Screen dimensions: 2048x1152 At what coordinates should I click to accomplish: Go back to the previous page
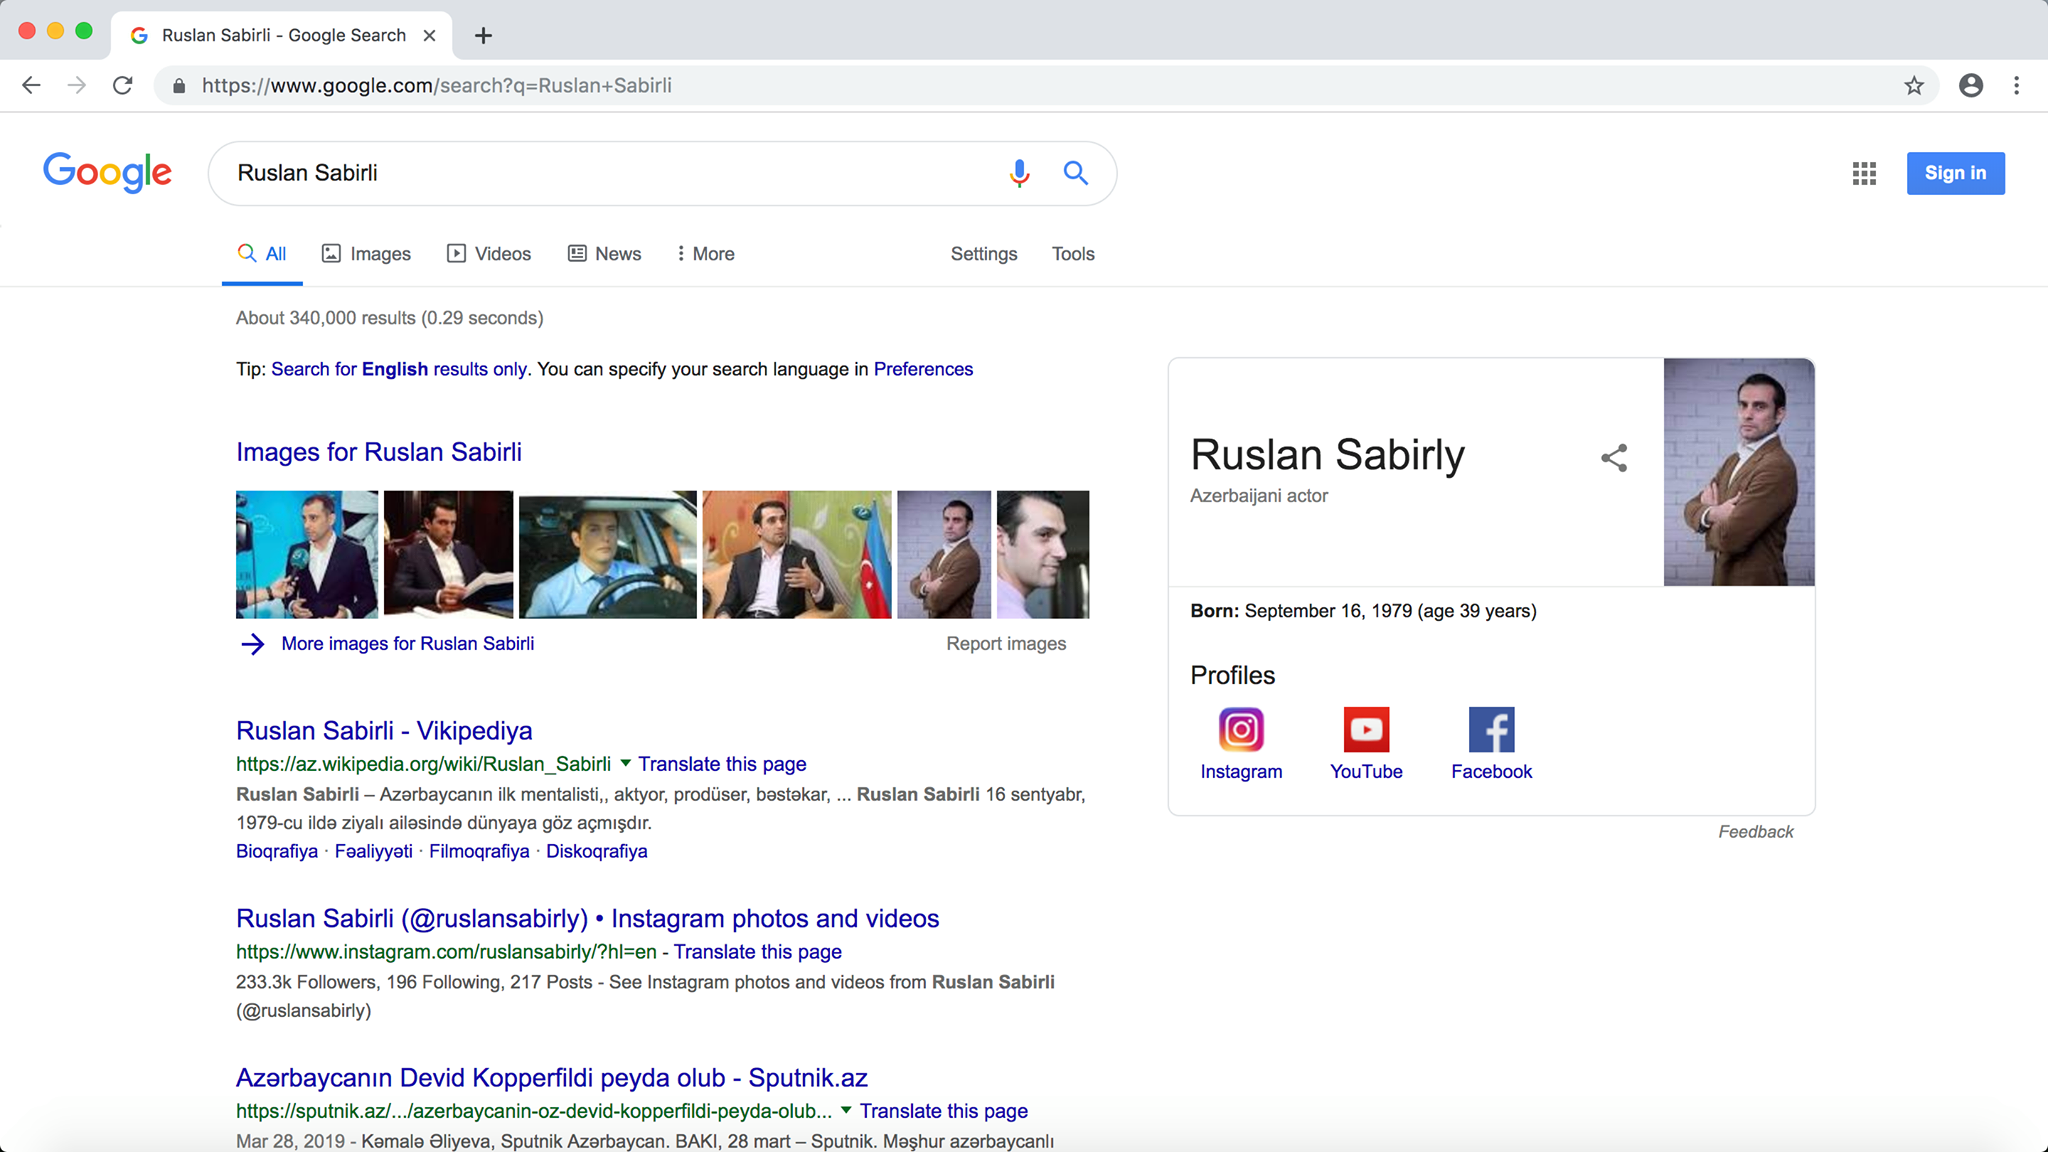pyautogui.click(x=31, y=85)
